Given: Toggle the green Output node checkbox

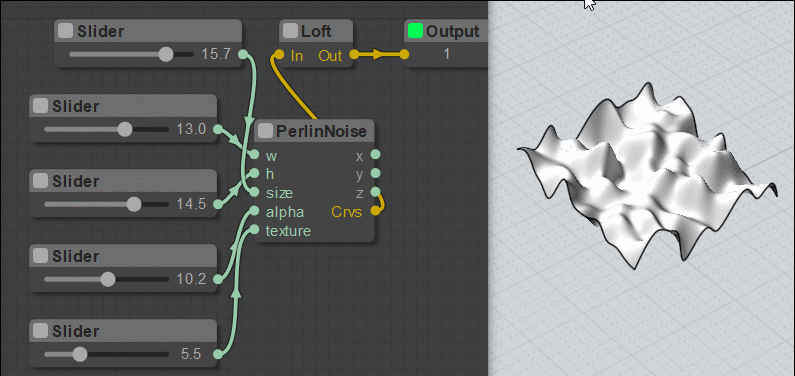Looking at the screenshot, I should (415, 31).
